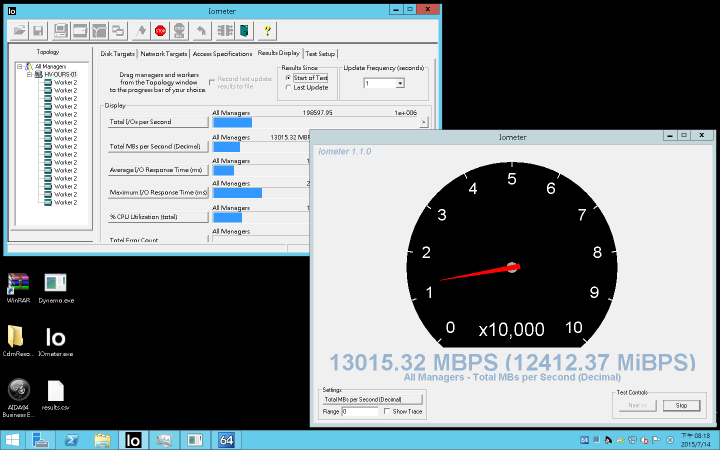Open WinRAR desktop icon

tap(18, 289)
